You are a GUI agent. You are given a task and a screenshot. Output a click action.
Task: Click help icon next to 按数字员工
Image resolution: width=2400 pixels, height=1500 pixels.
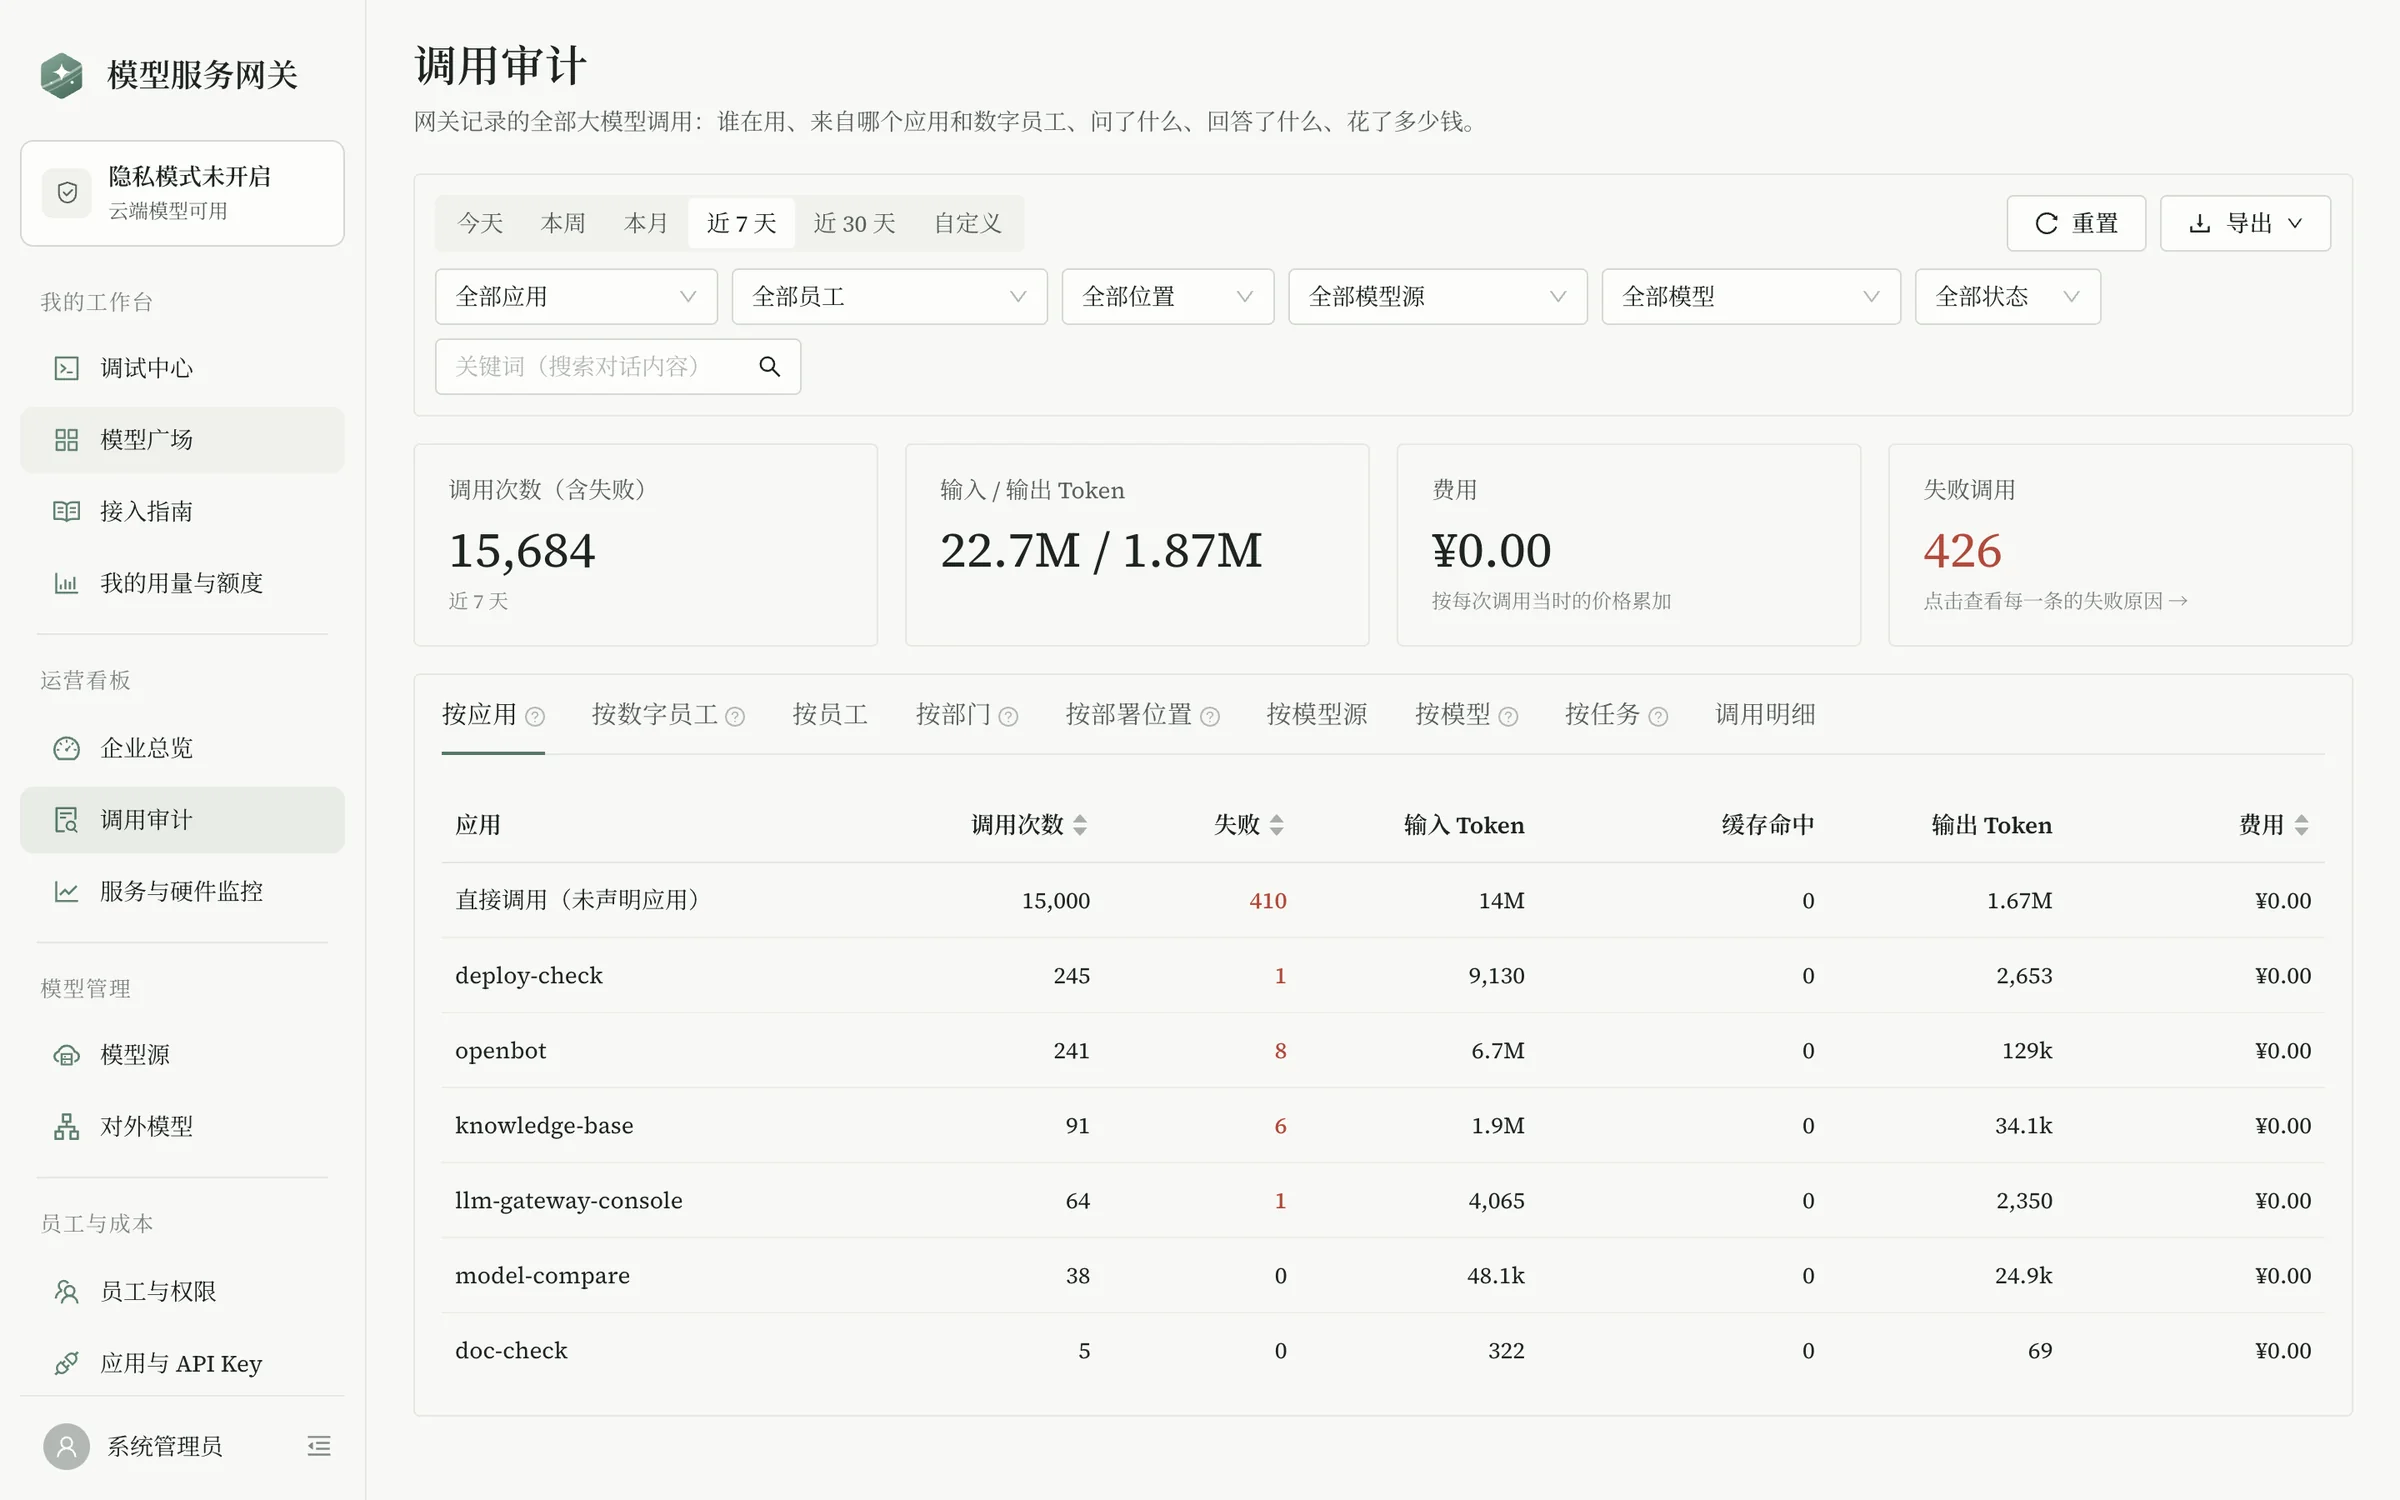click(735, 716)
